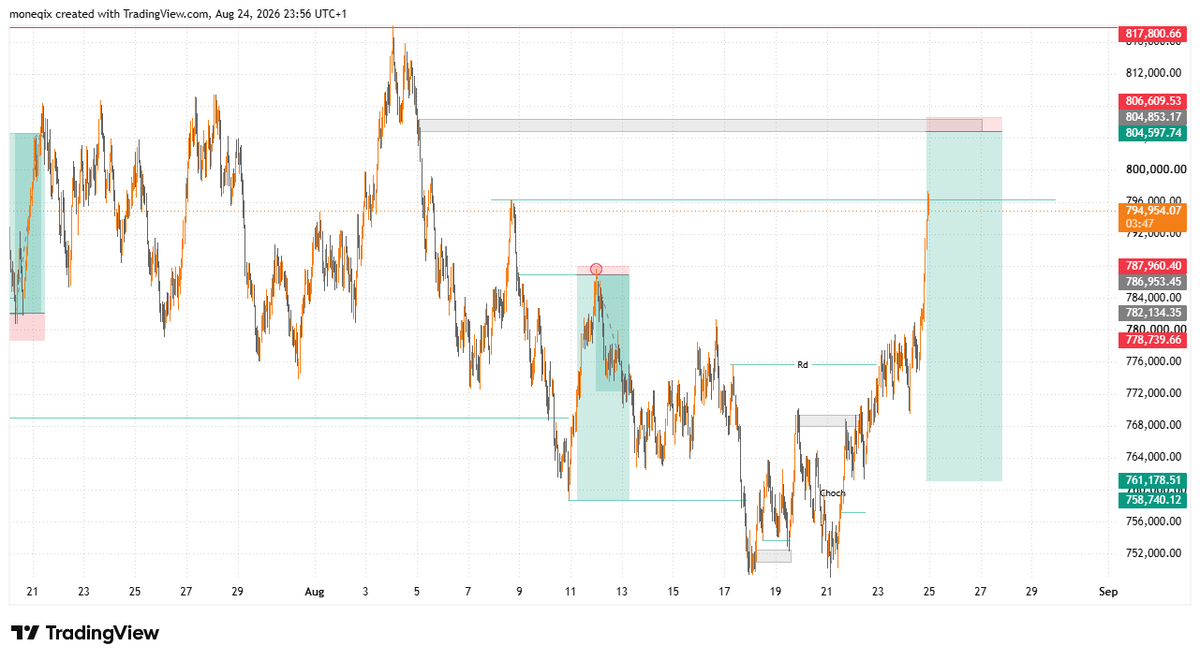Click the 776,000.00 price axis value

click(1156, 361)
